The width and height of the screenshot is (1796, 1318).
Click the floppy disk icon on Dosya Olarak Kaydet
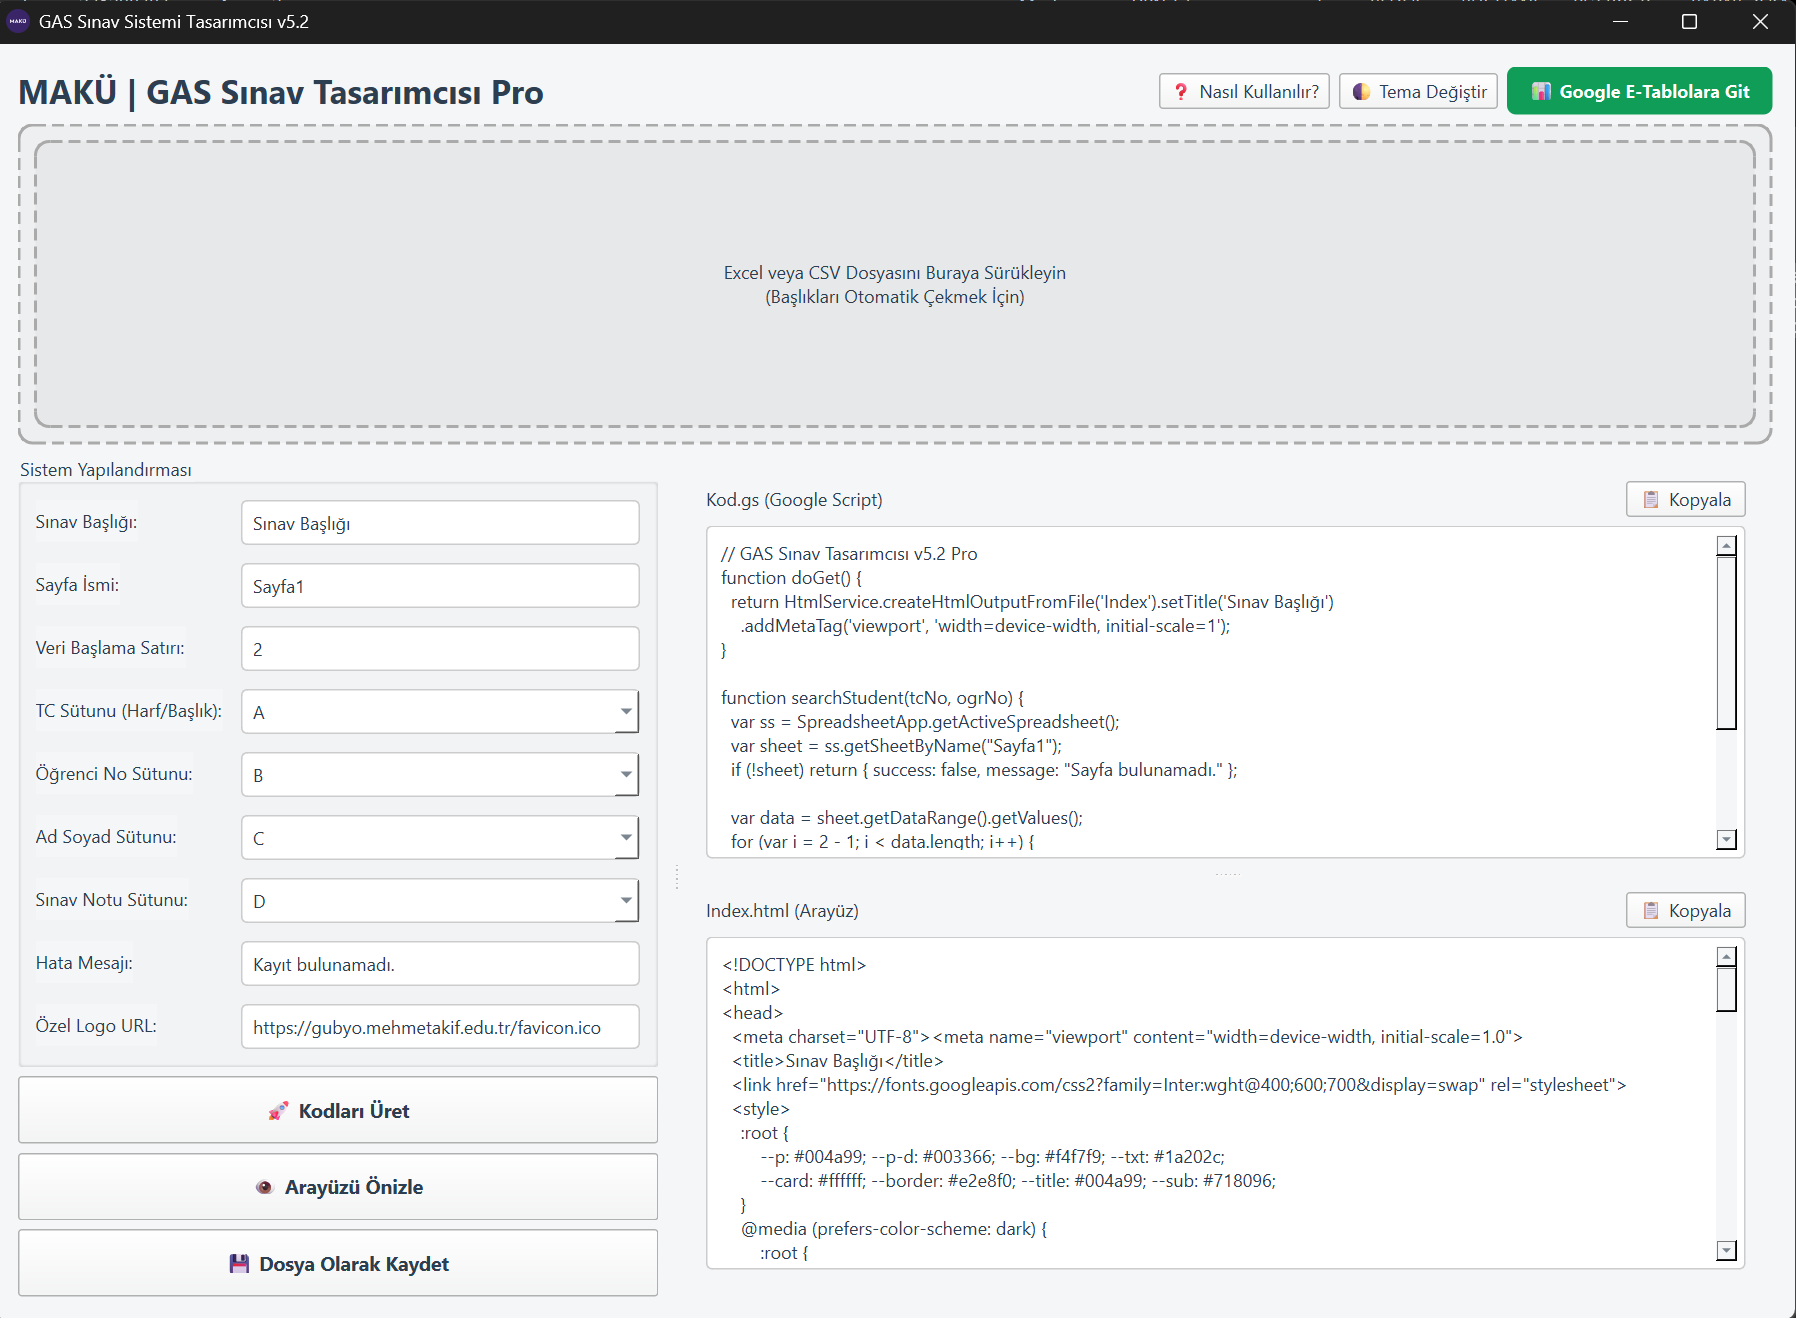(239, 1263)
